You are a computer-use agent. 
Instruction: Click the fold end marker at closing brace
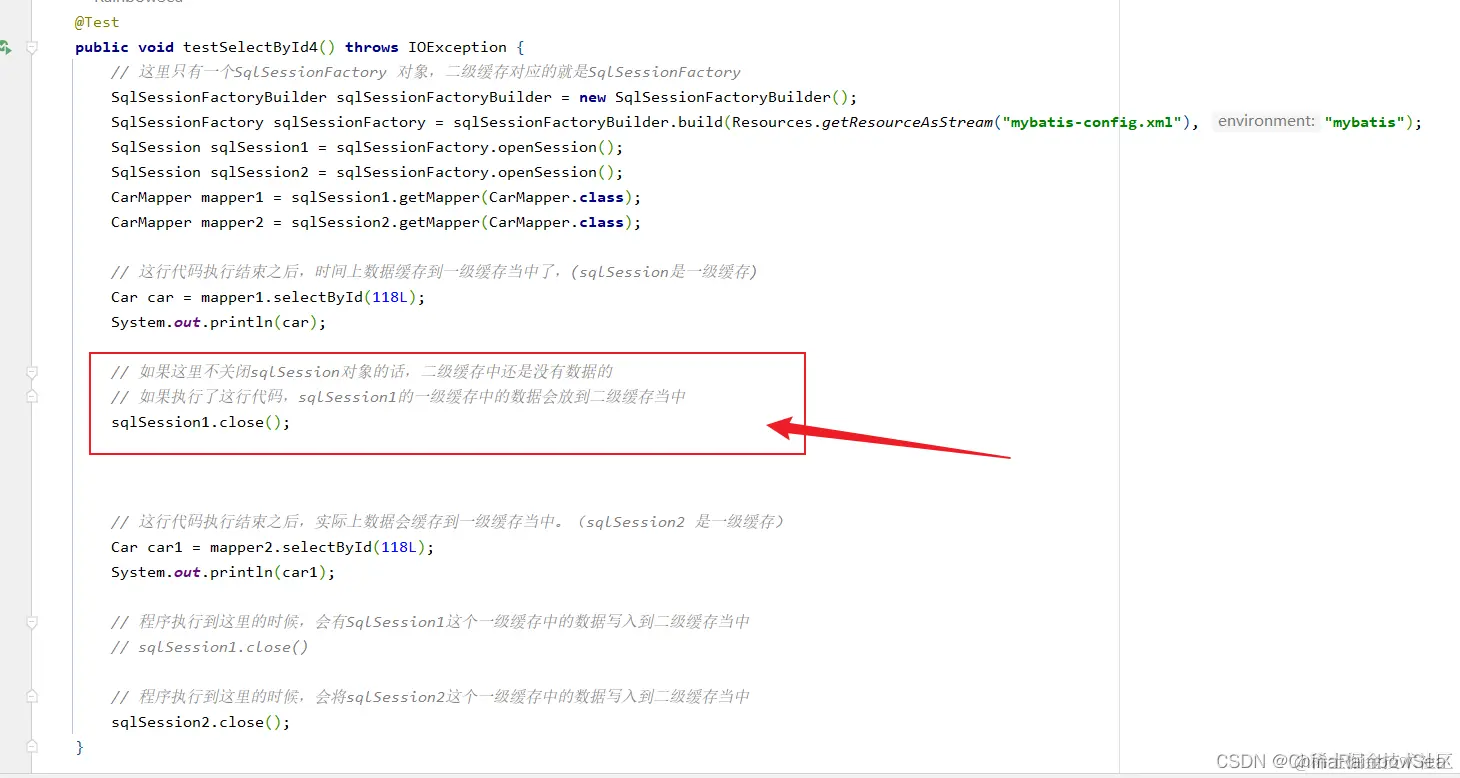tap(32, 747)
